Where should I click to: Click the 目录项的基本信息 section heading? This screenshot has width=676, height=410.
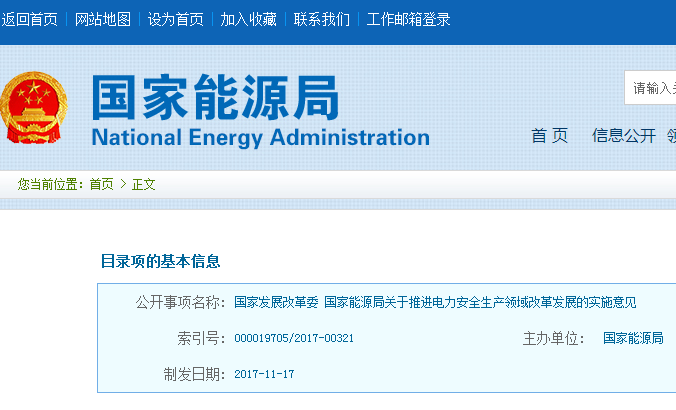click(x=160, y=262)
